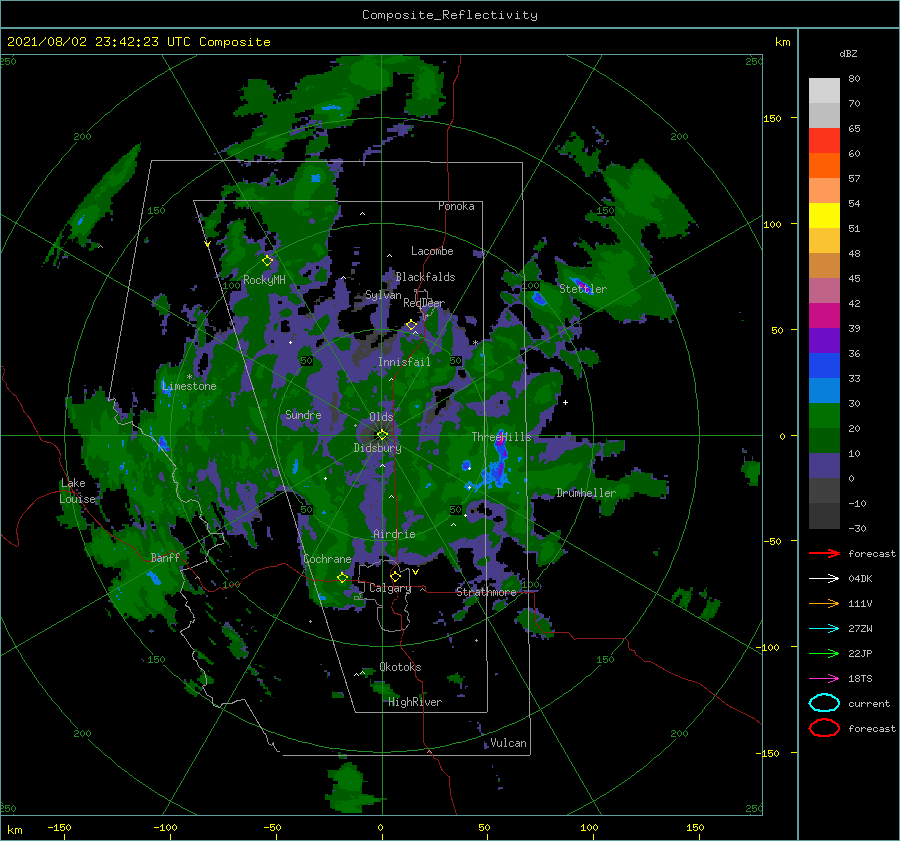The height and width of the screenshot is (841, 900).
Task: Select the Okotoks label on map
Action: [x=400, y=666]
